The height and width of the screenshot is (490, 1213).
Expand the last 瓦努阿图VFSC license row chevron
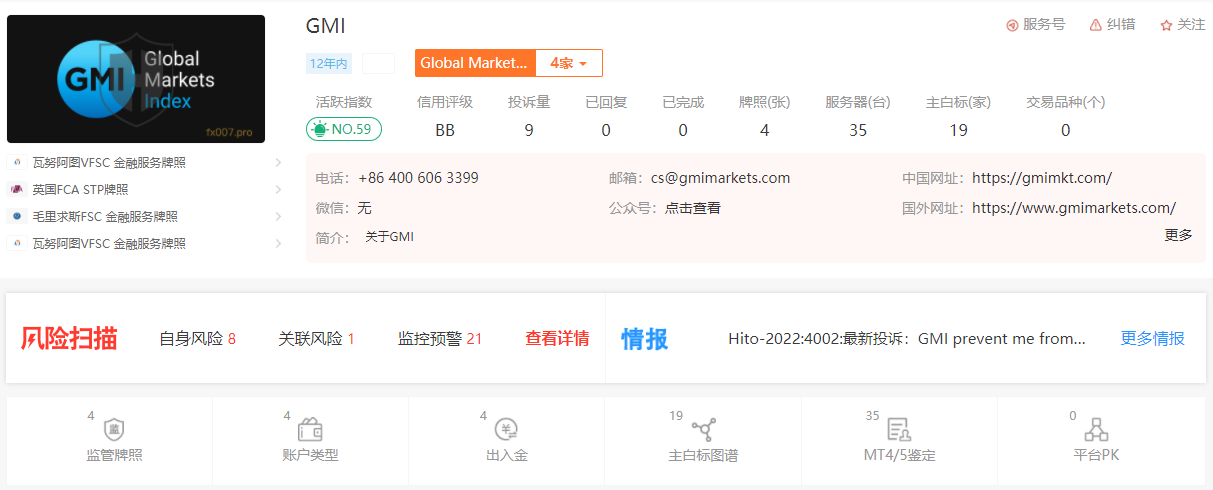pyautogui.click(x=278, y=243)
